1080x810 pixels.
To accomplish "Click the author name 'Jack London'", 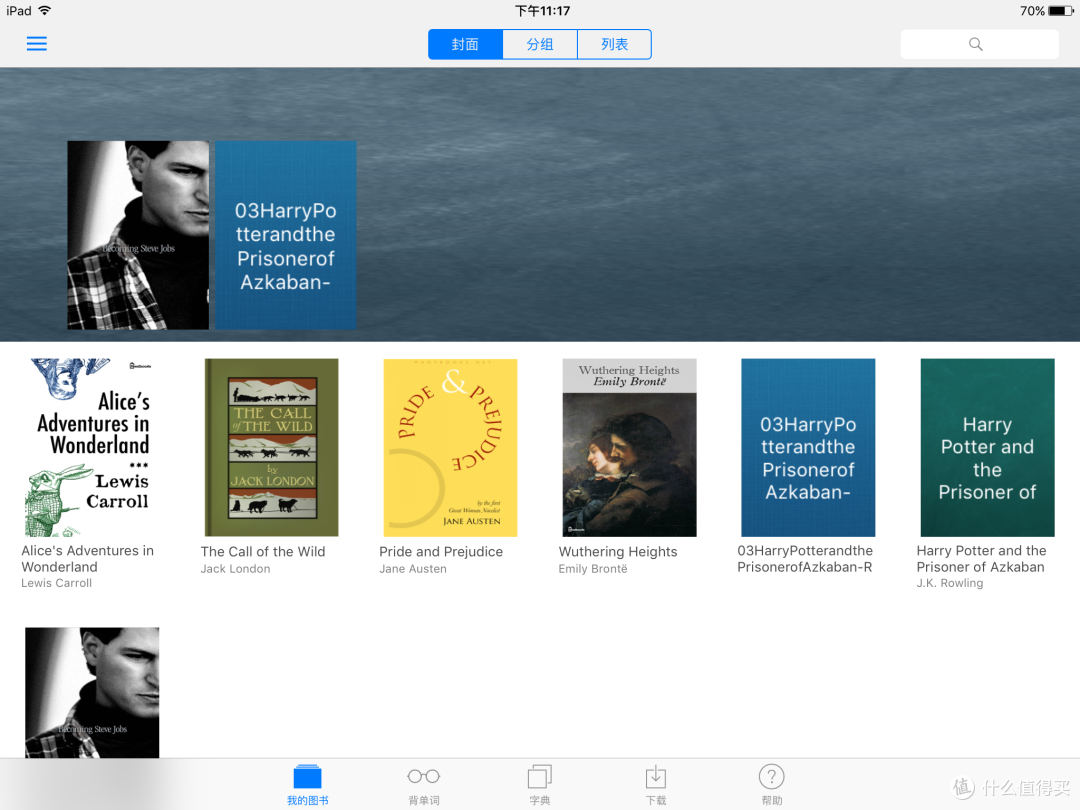I will click(235, 569).
